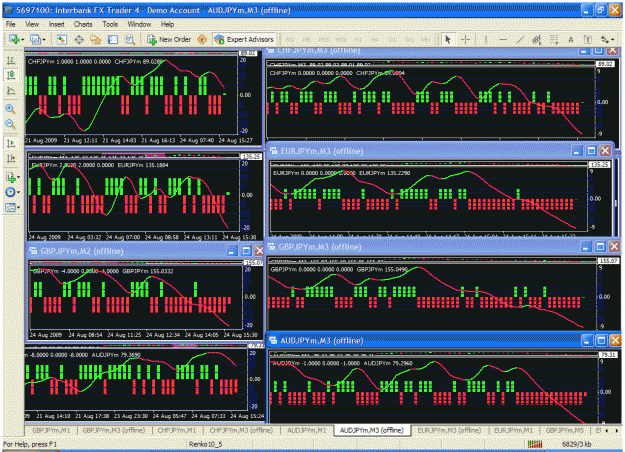The height and width of the screenshot is (452, 625).
Task: Toggle the Chart Shift icon
Action: [11, 159]
